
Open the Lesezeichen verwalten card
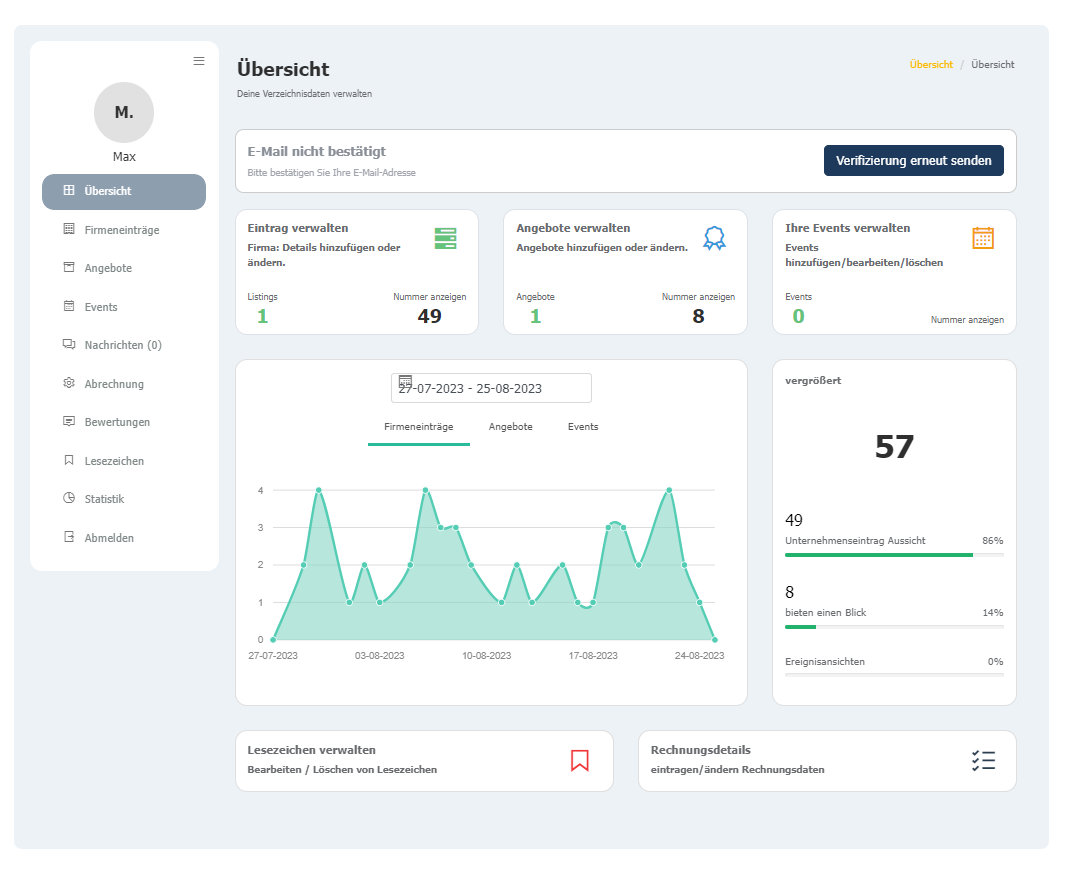[424, 761]
